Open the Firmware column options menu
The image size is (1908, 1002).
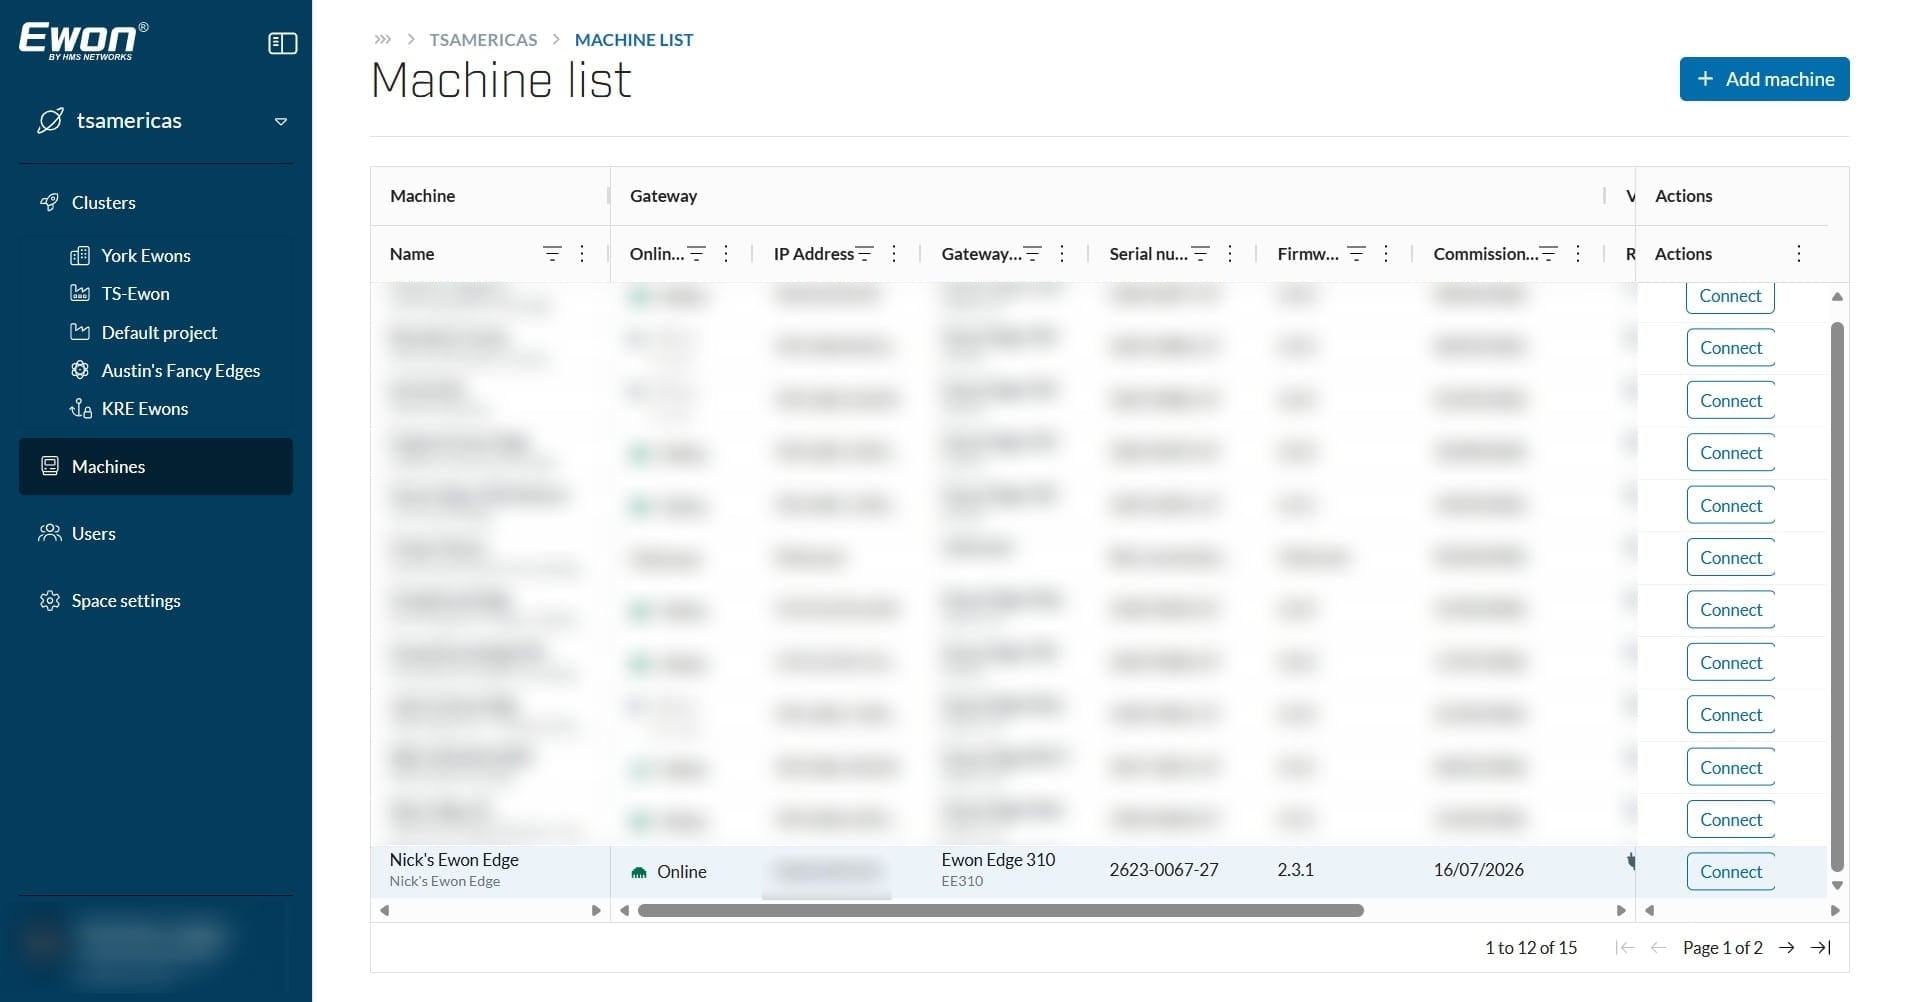point(1386,254)
